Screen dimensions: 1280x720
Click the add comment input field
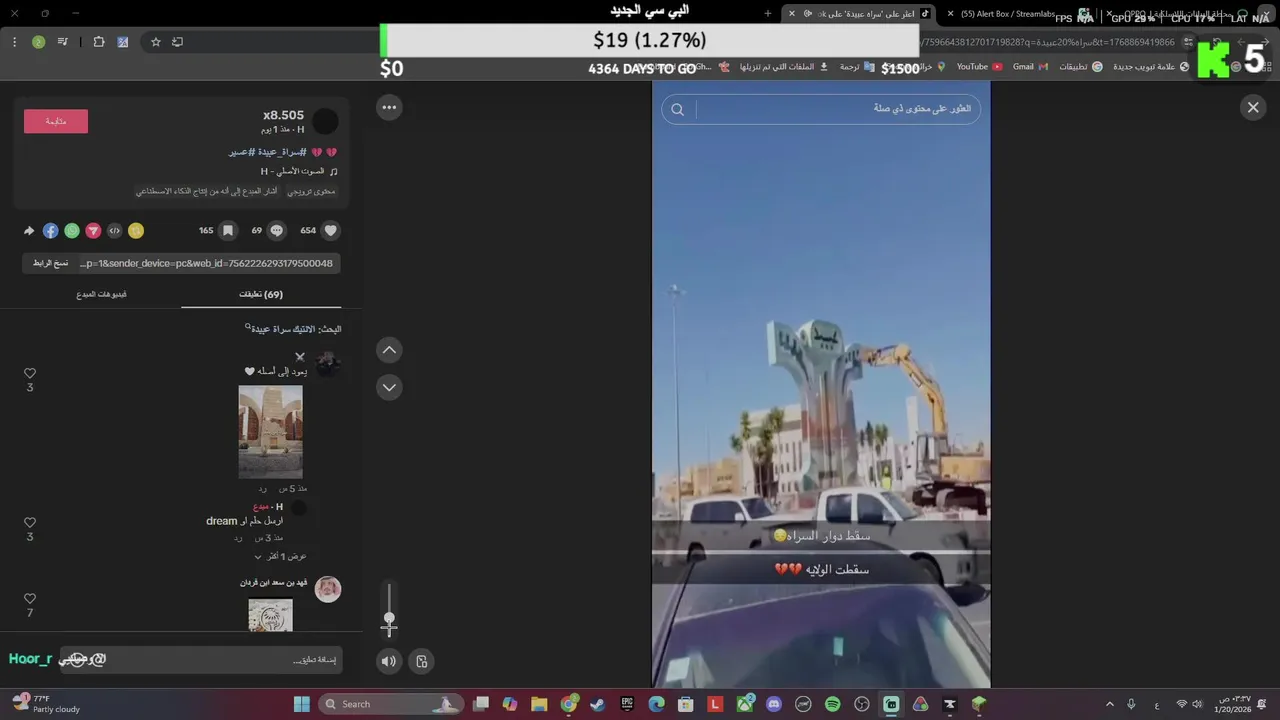[x=200, y=660]
